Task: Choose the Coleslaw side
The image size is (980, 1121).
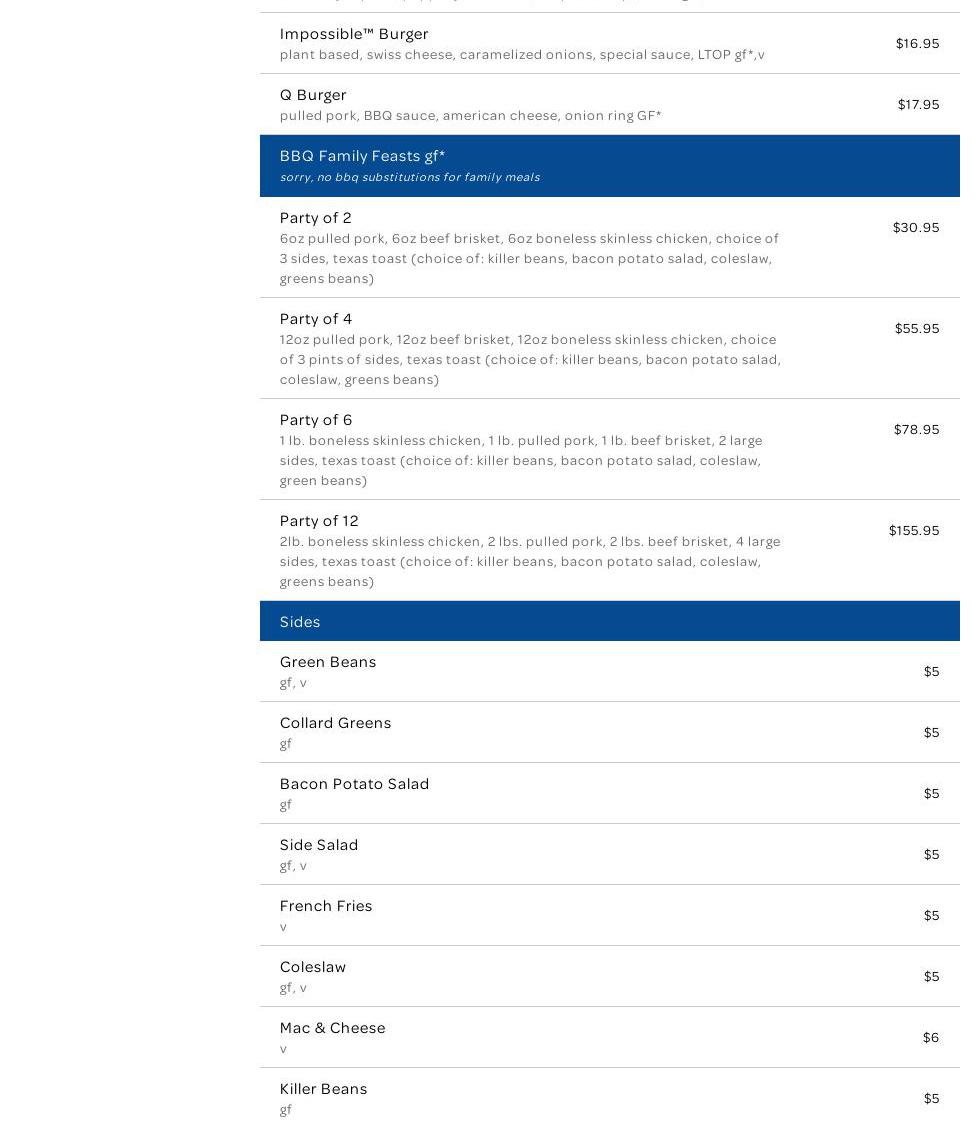Action: point(313,966)
